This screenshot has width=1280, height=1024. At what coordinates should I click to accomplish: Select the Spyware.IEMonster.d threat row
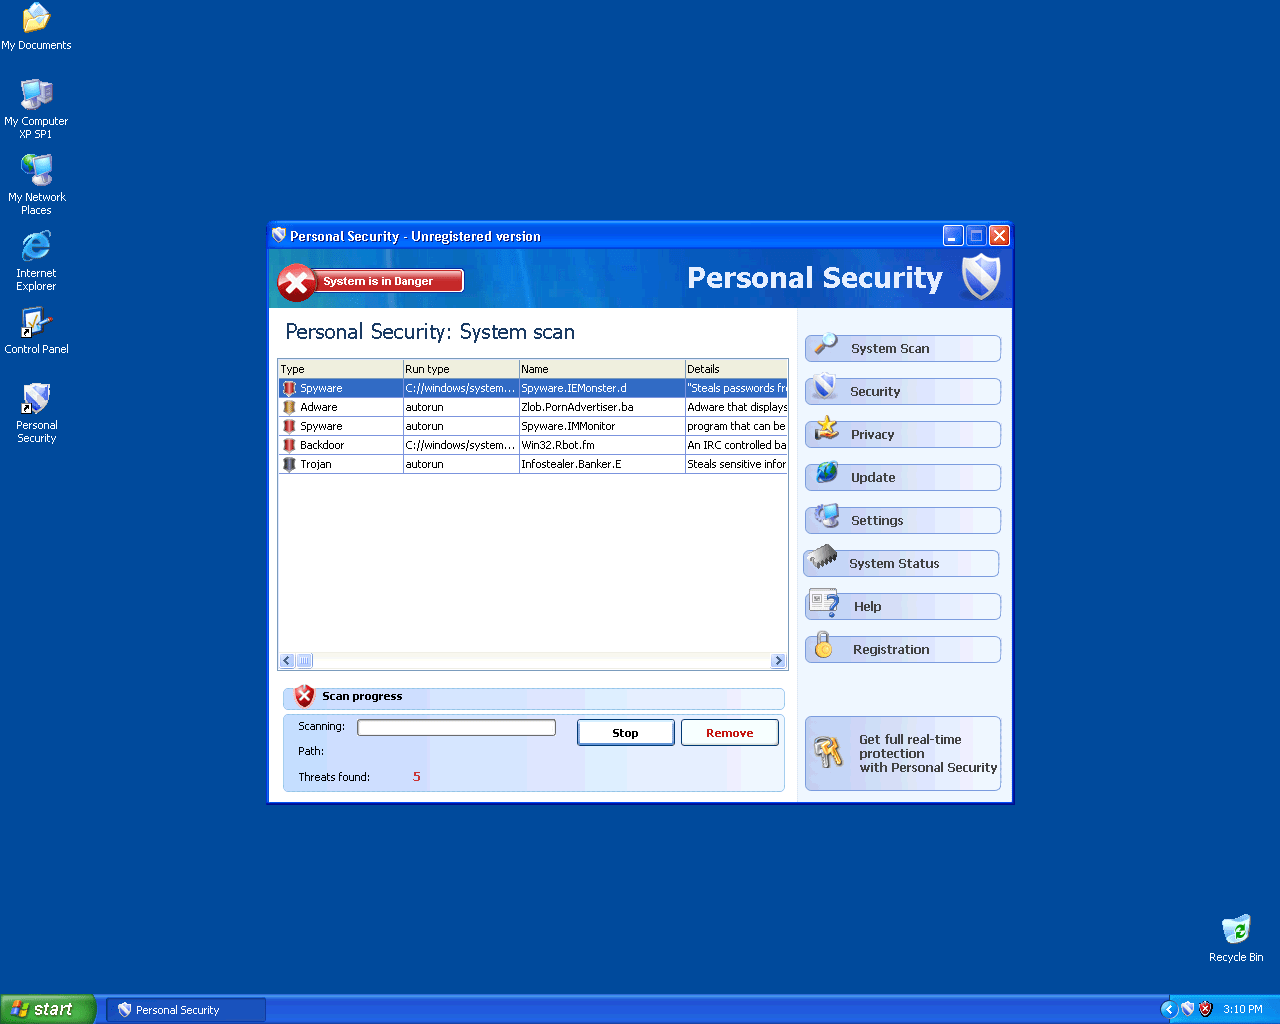click(x=533, y=387)
